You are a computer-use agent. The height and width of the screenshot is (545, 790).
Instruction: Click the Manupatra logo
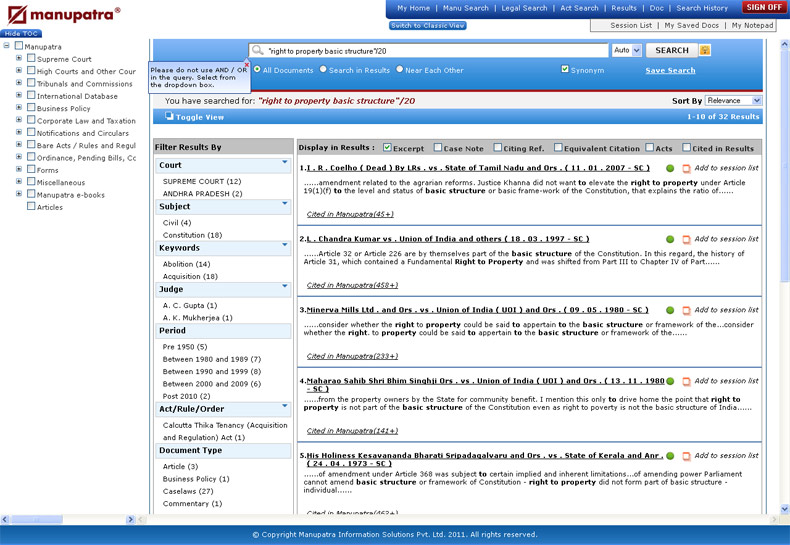(63, 14)
